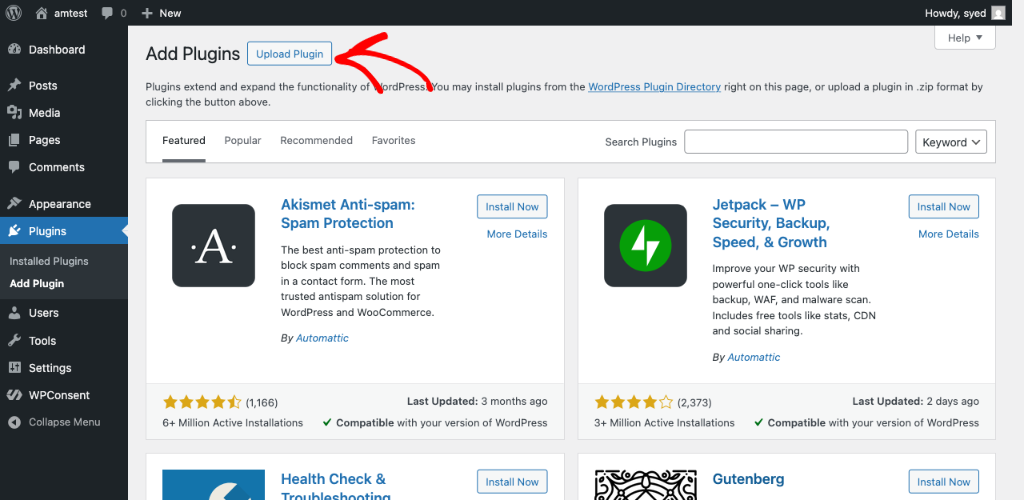This screenshot has height=500, width=1024.
Task: Click the Akismet plugin logo
Action: pyautogui.click(x=214, y=245)
